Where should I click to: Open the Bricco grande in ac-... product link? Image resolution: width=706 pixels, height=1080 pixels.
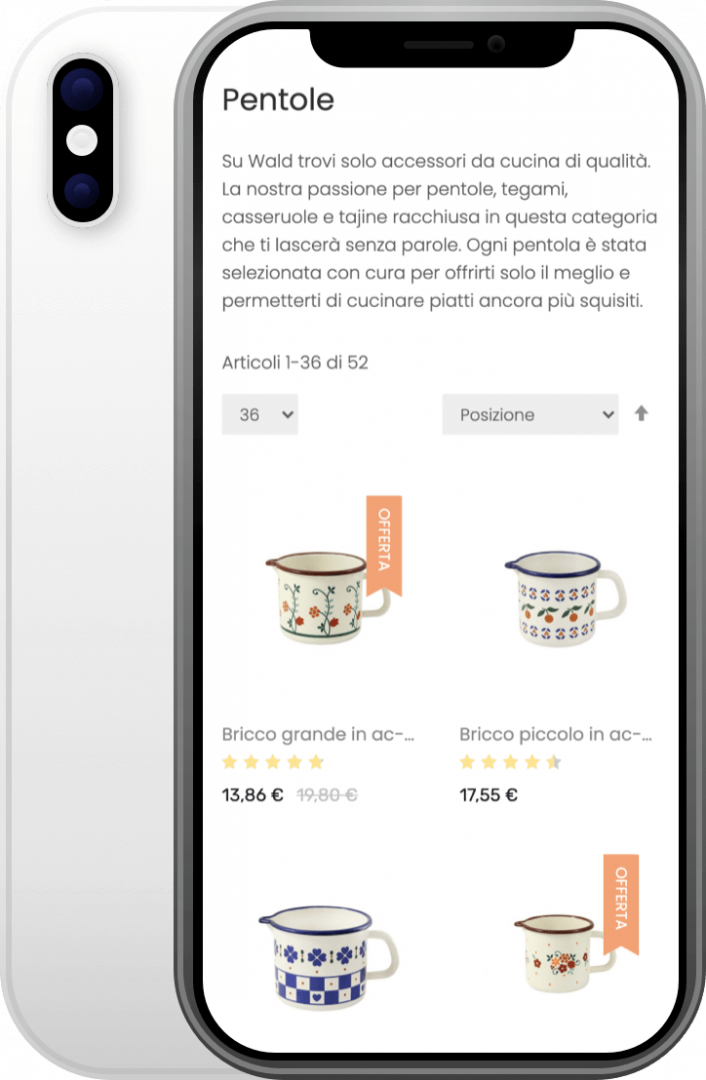click(318, 734)
